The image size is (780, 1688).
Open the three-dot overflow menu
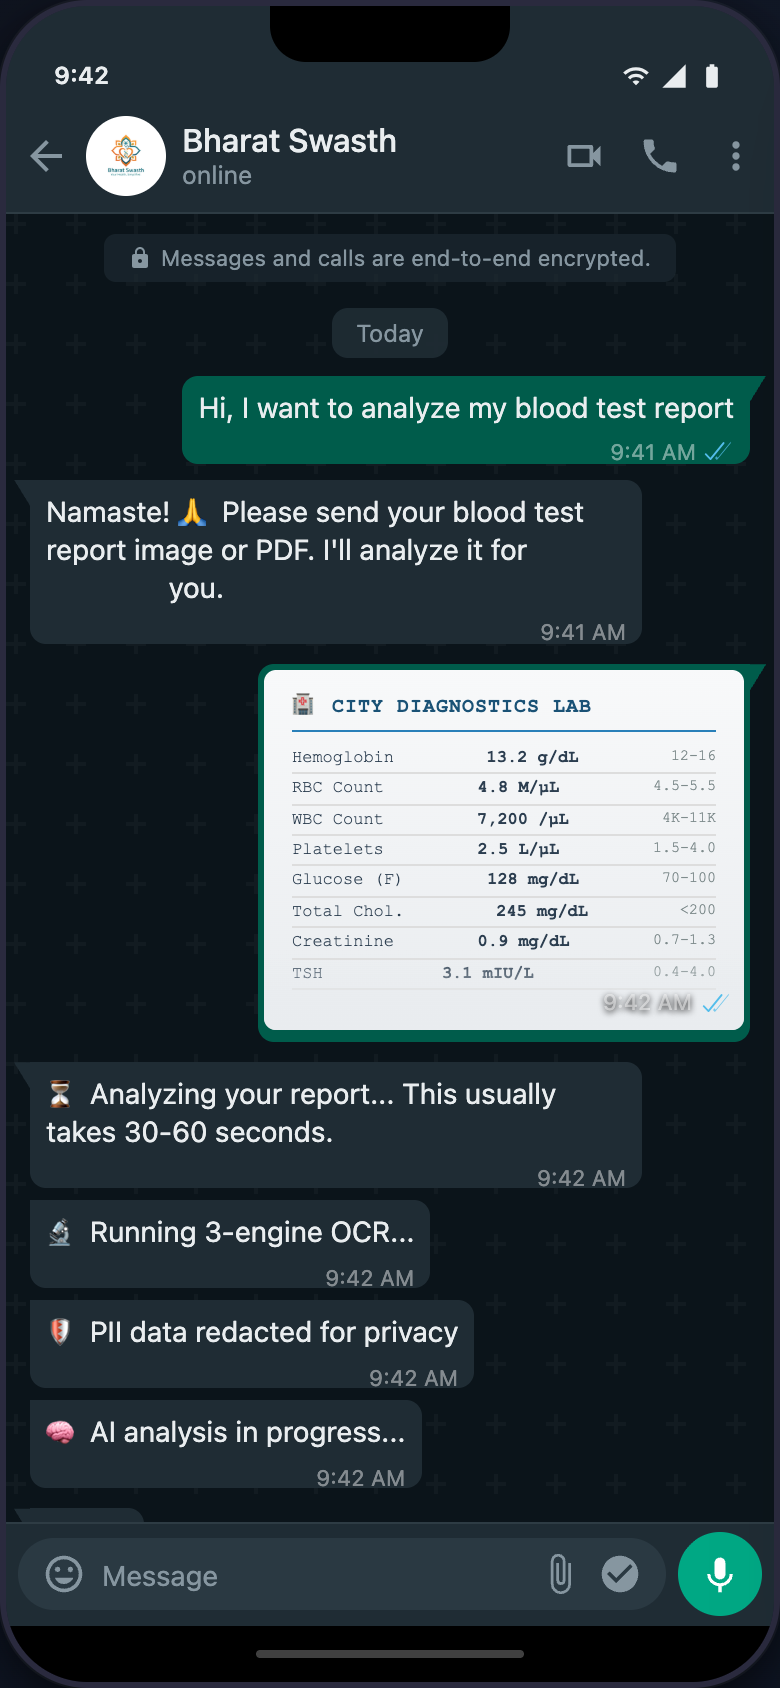[736, 156]
